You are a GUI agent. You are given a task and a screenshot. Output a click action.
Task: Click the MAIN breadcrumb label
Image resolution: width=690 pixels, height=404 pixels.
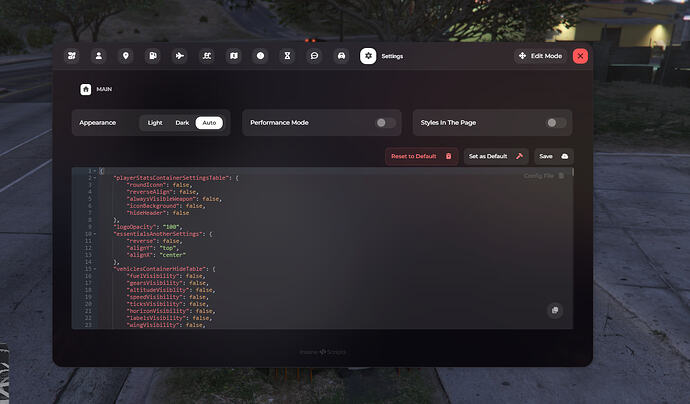(104, 89)
